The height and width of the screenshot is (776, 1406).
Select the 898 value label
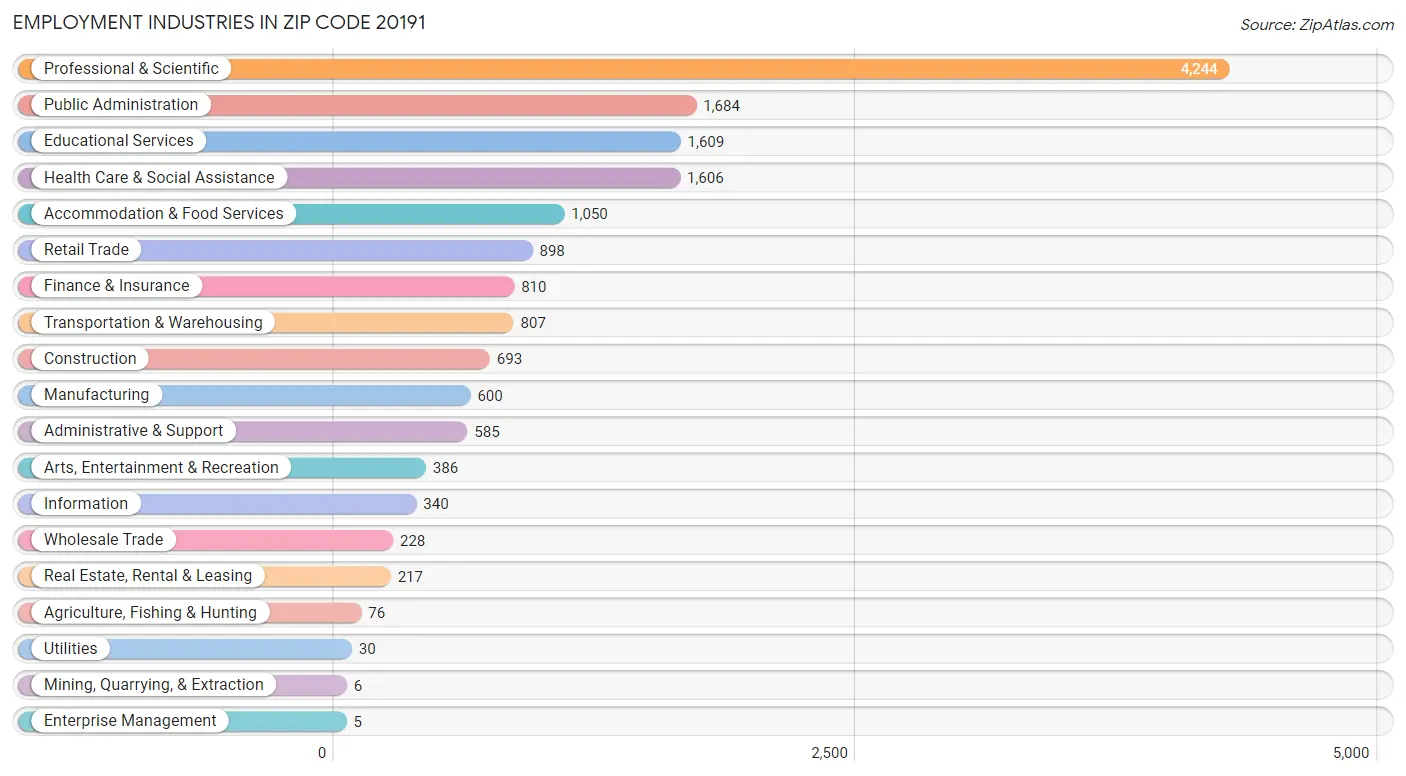(x=552, y=251)
